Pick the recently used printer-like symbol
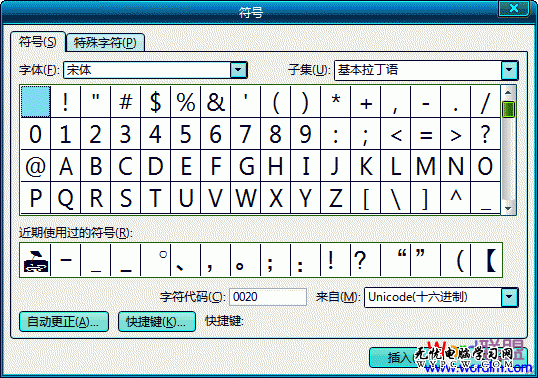This screenshot has width=538, height=378. coord(36,260)
